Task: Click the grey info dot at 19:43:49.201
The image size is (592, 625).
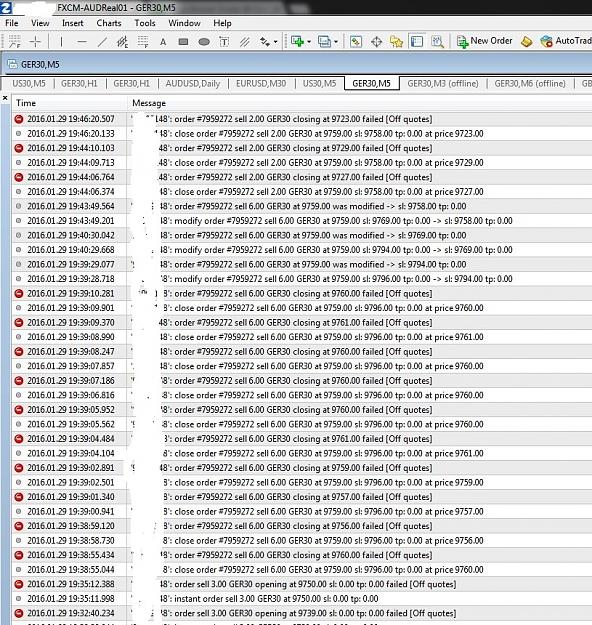Action: (x=18, y=220)
